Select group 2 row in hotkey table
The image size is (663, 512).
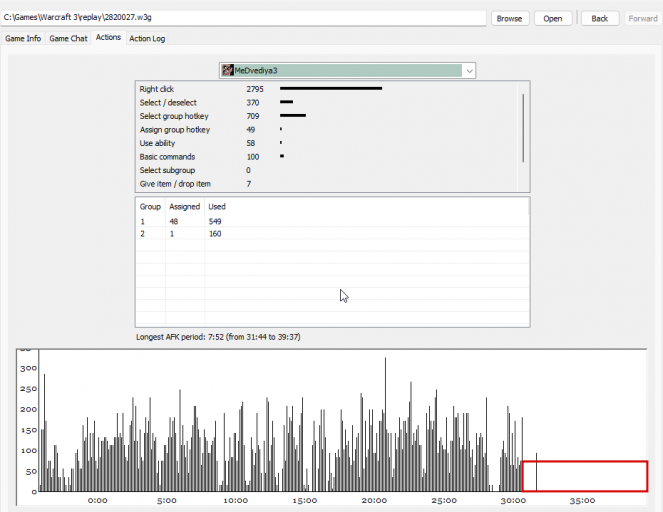[x=332, y=234]
